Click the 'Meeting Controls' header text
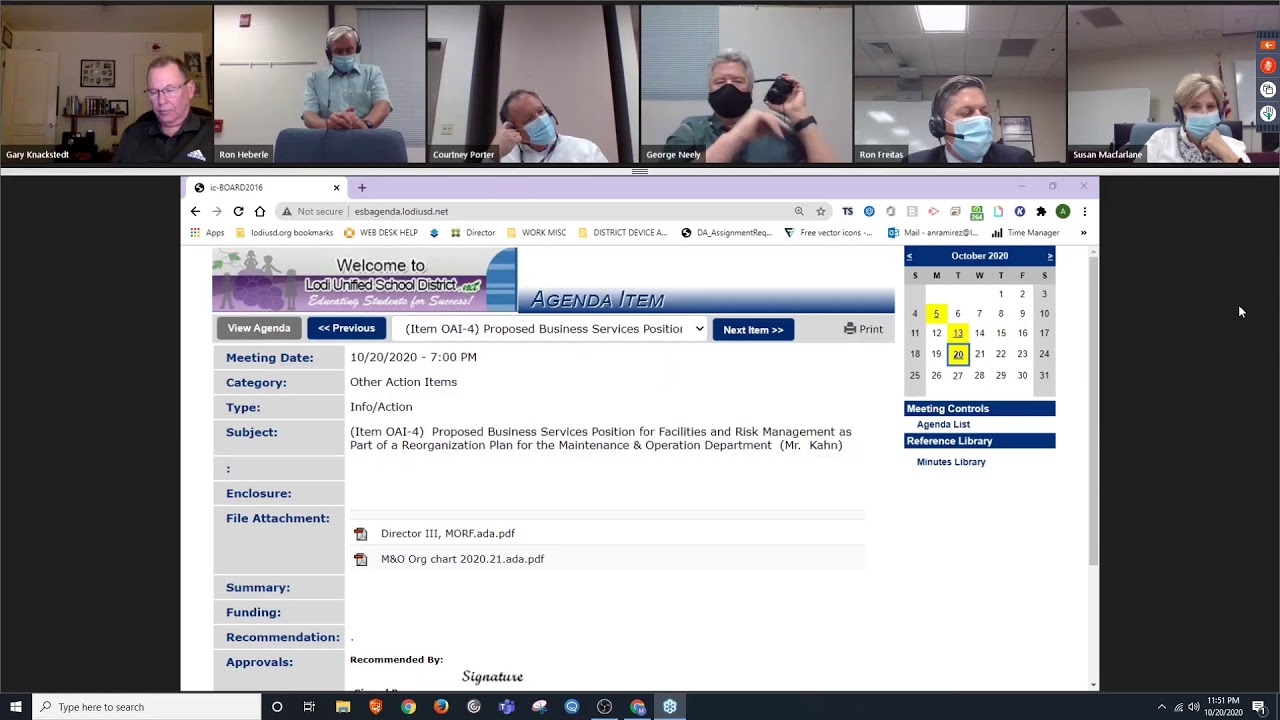The width and height of the screenshot is (1280, 720). click(947, 408)
